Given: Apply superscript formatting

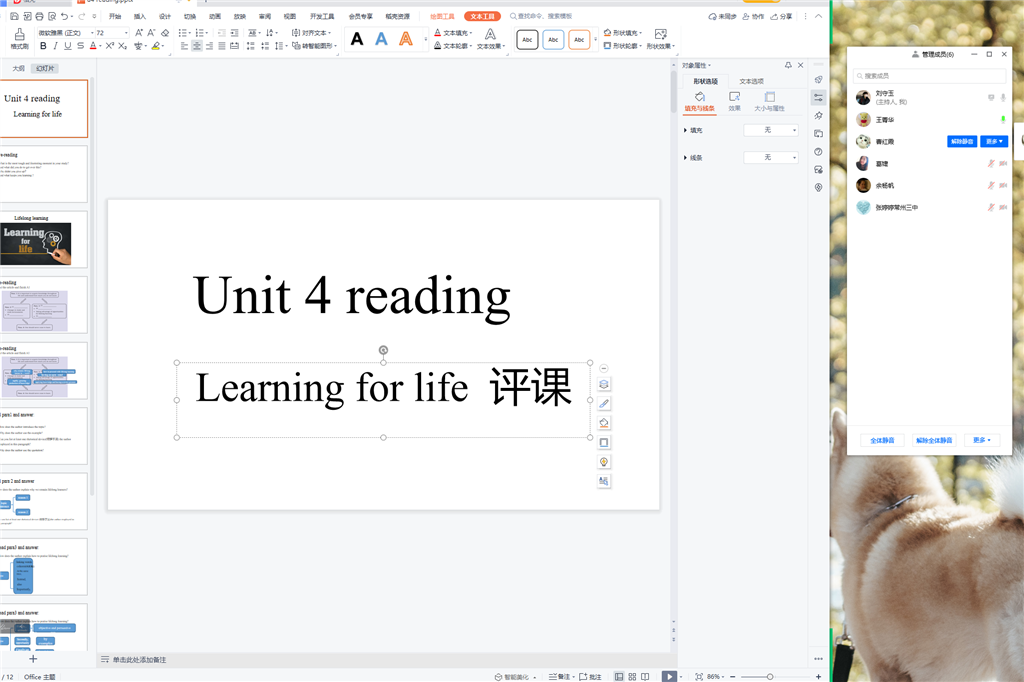Looking at the screenshot, I should (x=110, y=46).
